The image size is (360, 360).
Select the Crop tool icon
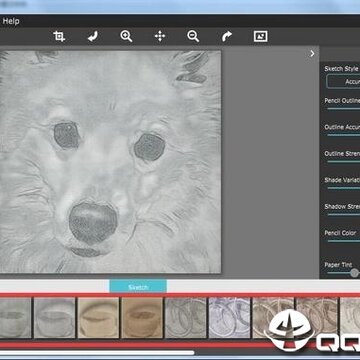coord(59,36)
